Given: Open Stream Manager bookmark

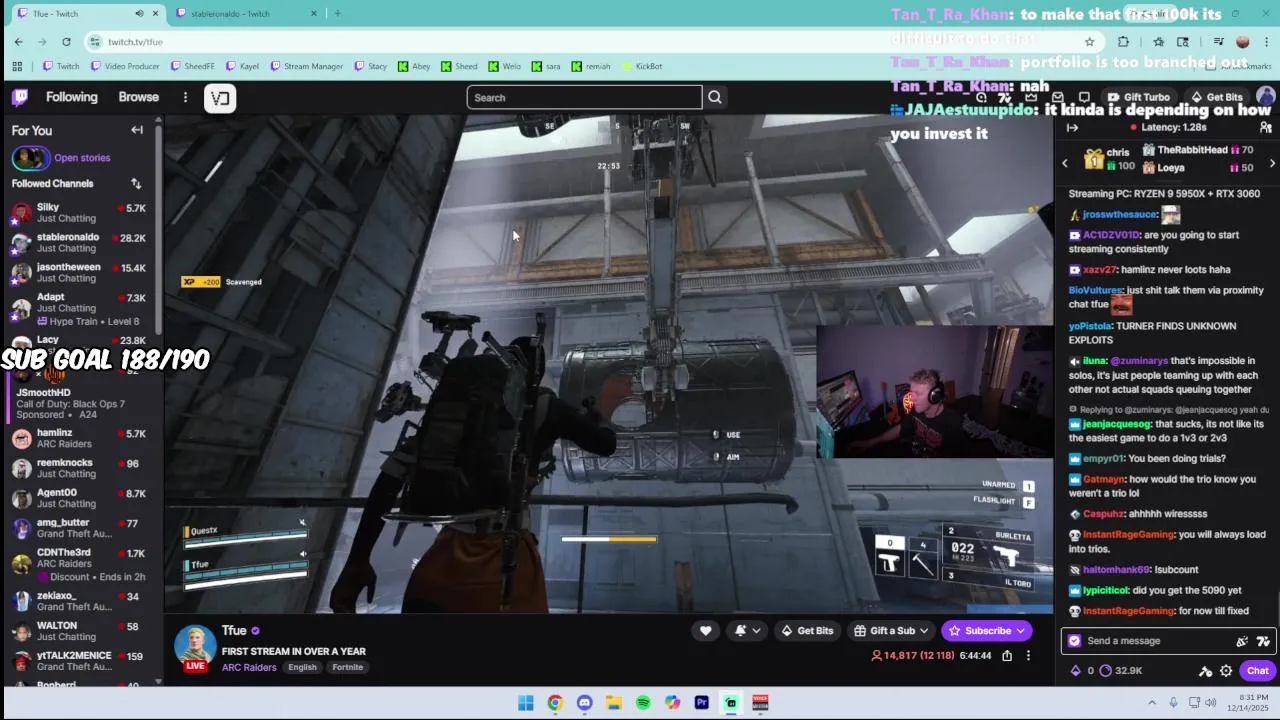Looking at the screenshot, I should (306, 66).
